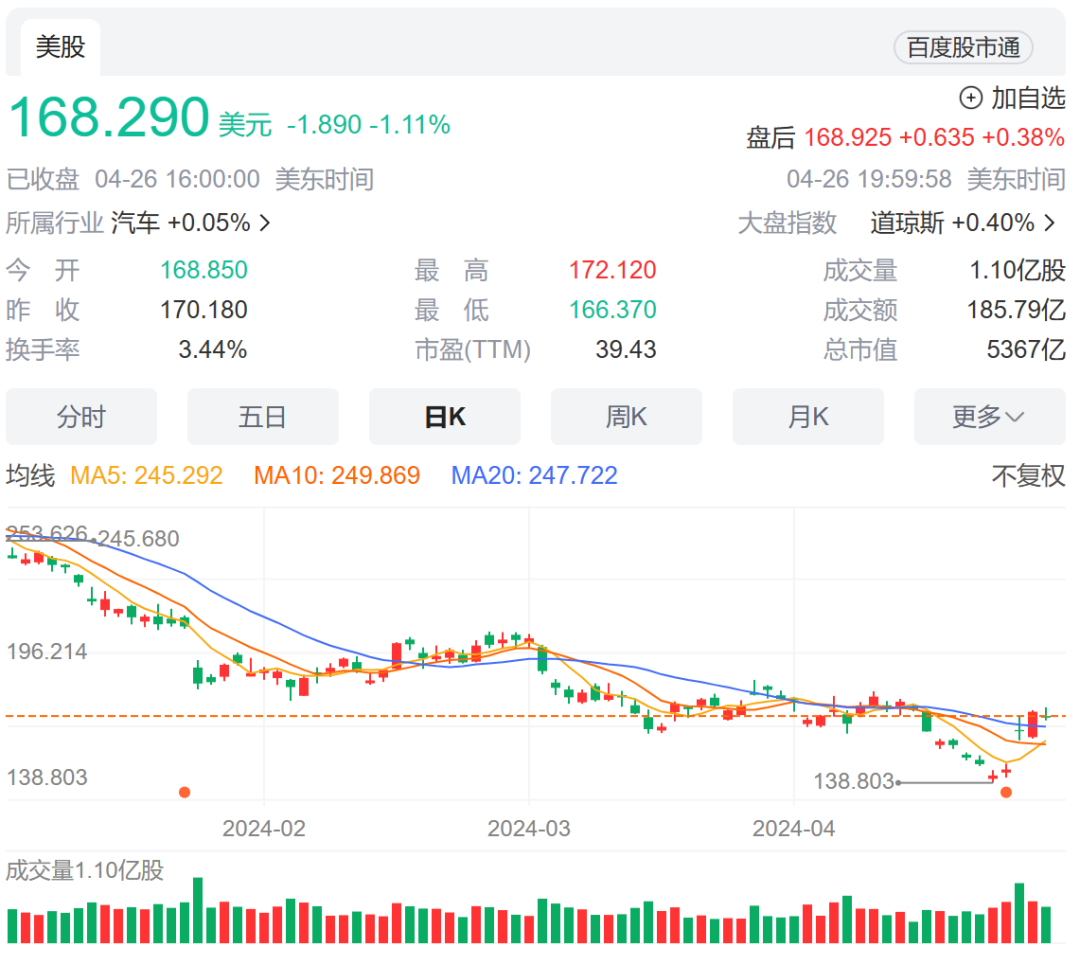Click the 最低 value 166.370

point(612,310)
